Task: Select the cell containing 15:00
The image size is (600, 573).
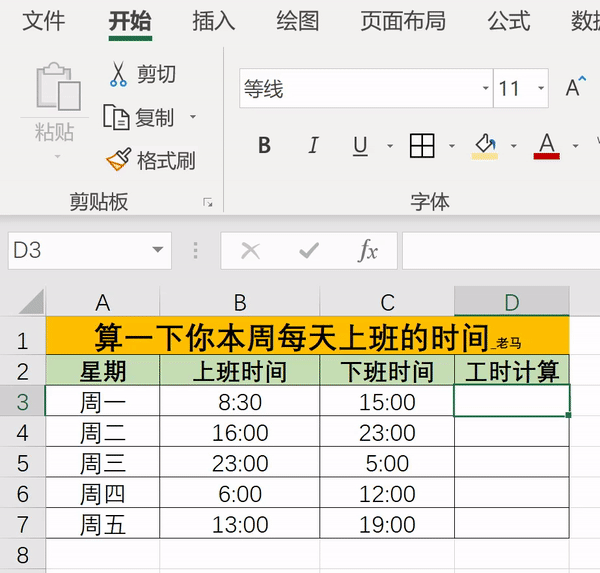Action: [x=387, y=402]
